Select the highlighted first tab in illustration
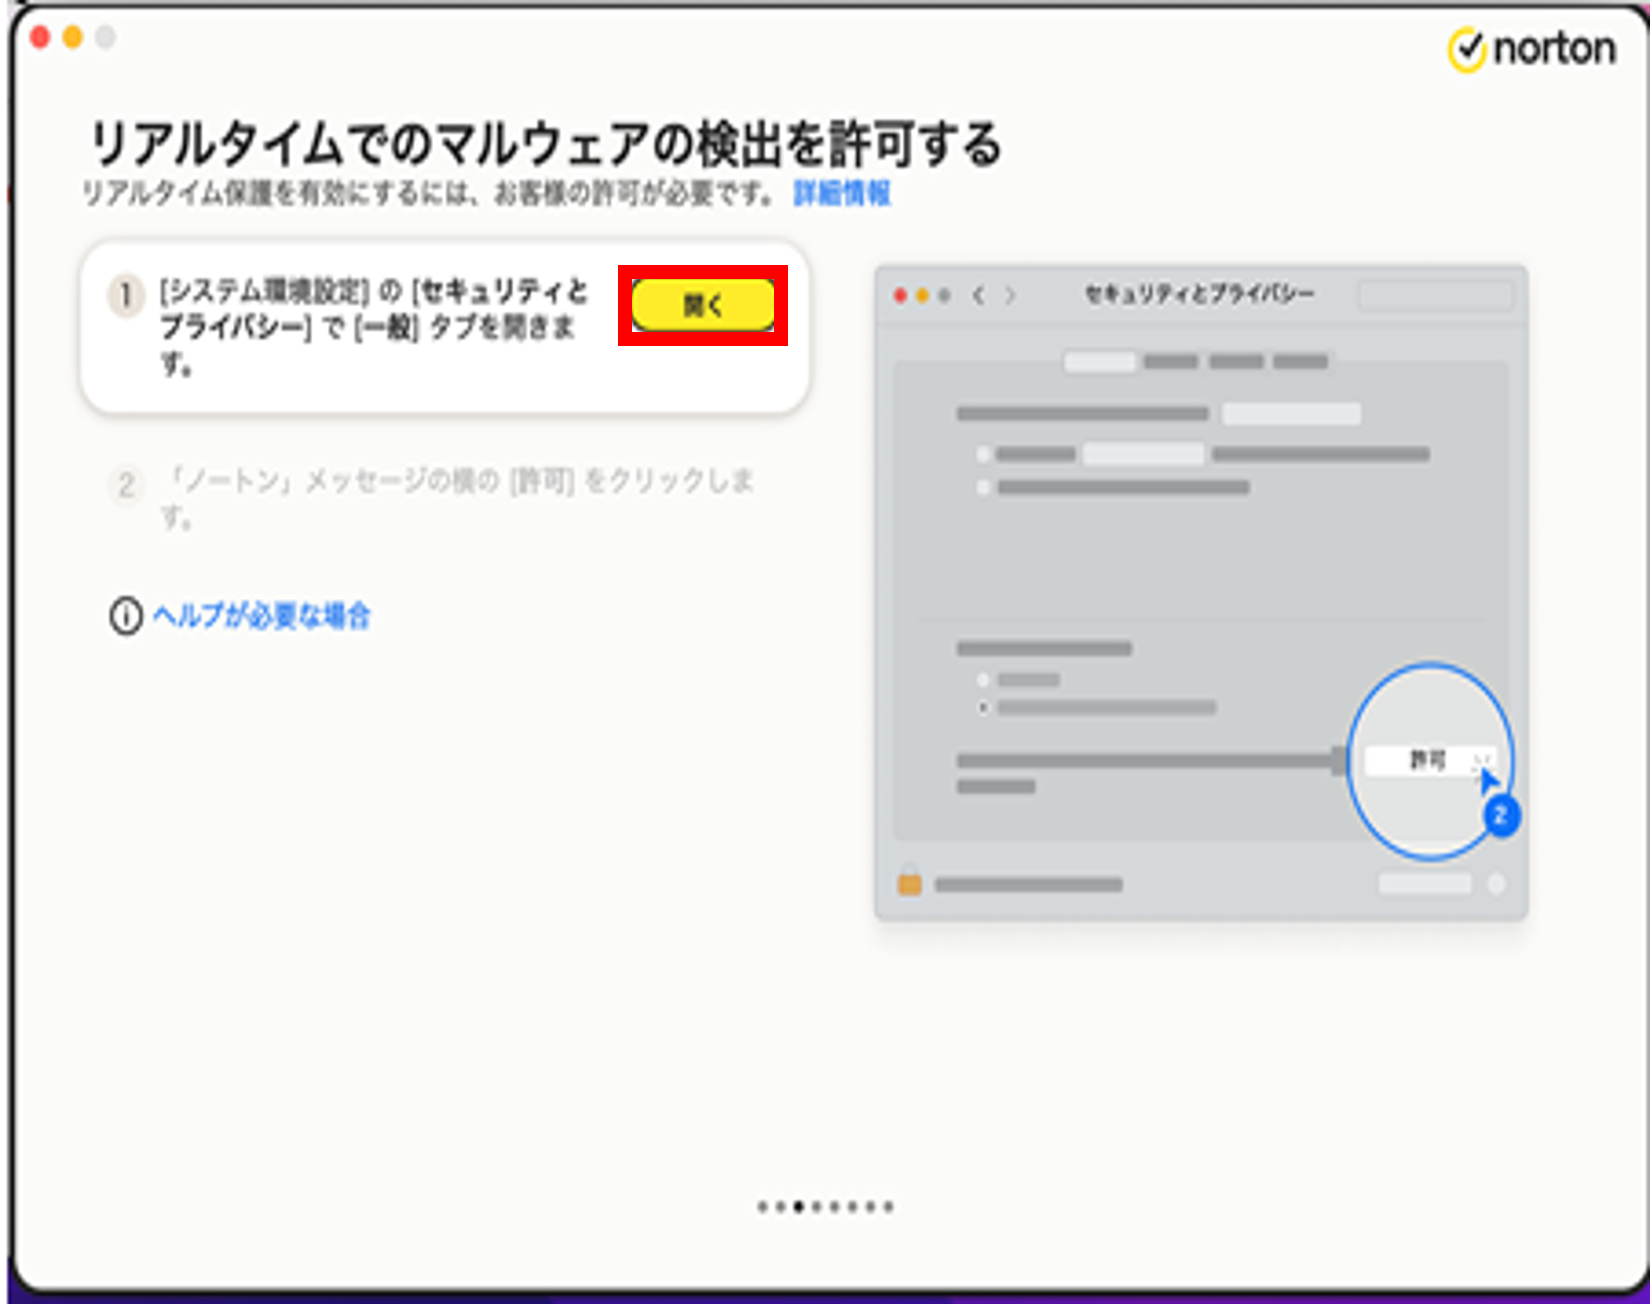This screenshot has height=1304, width=1650. coord(1099,361)
